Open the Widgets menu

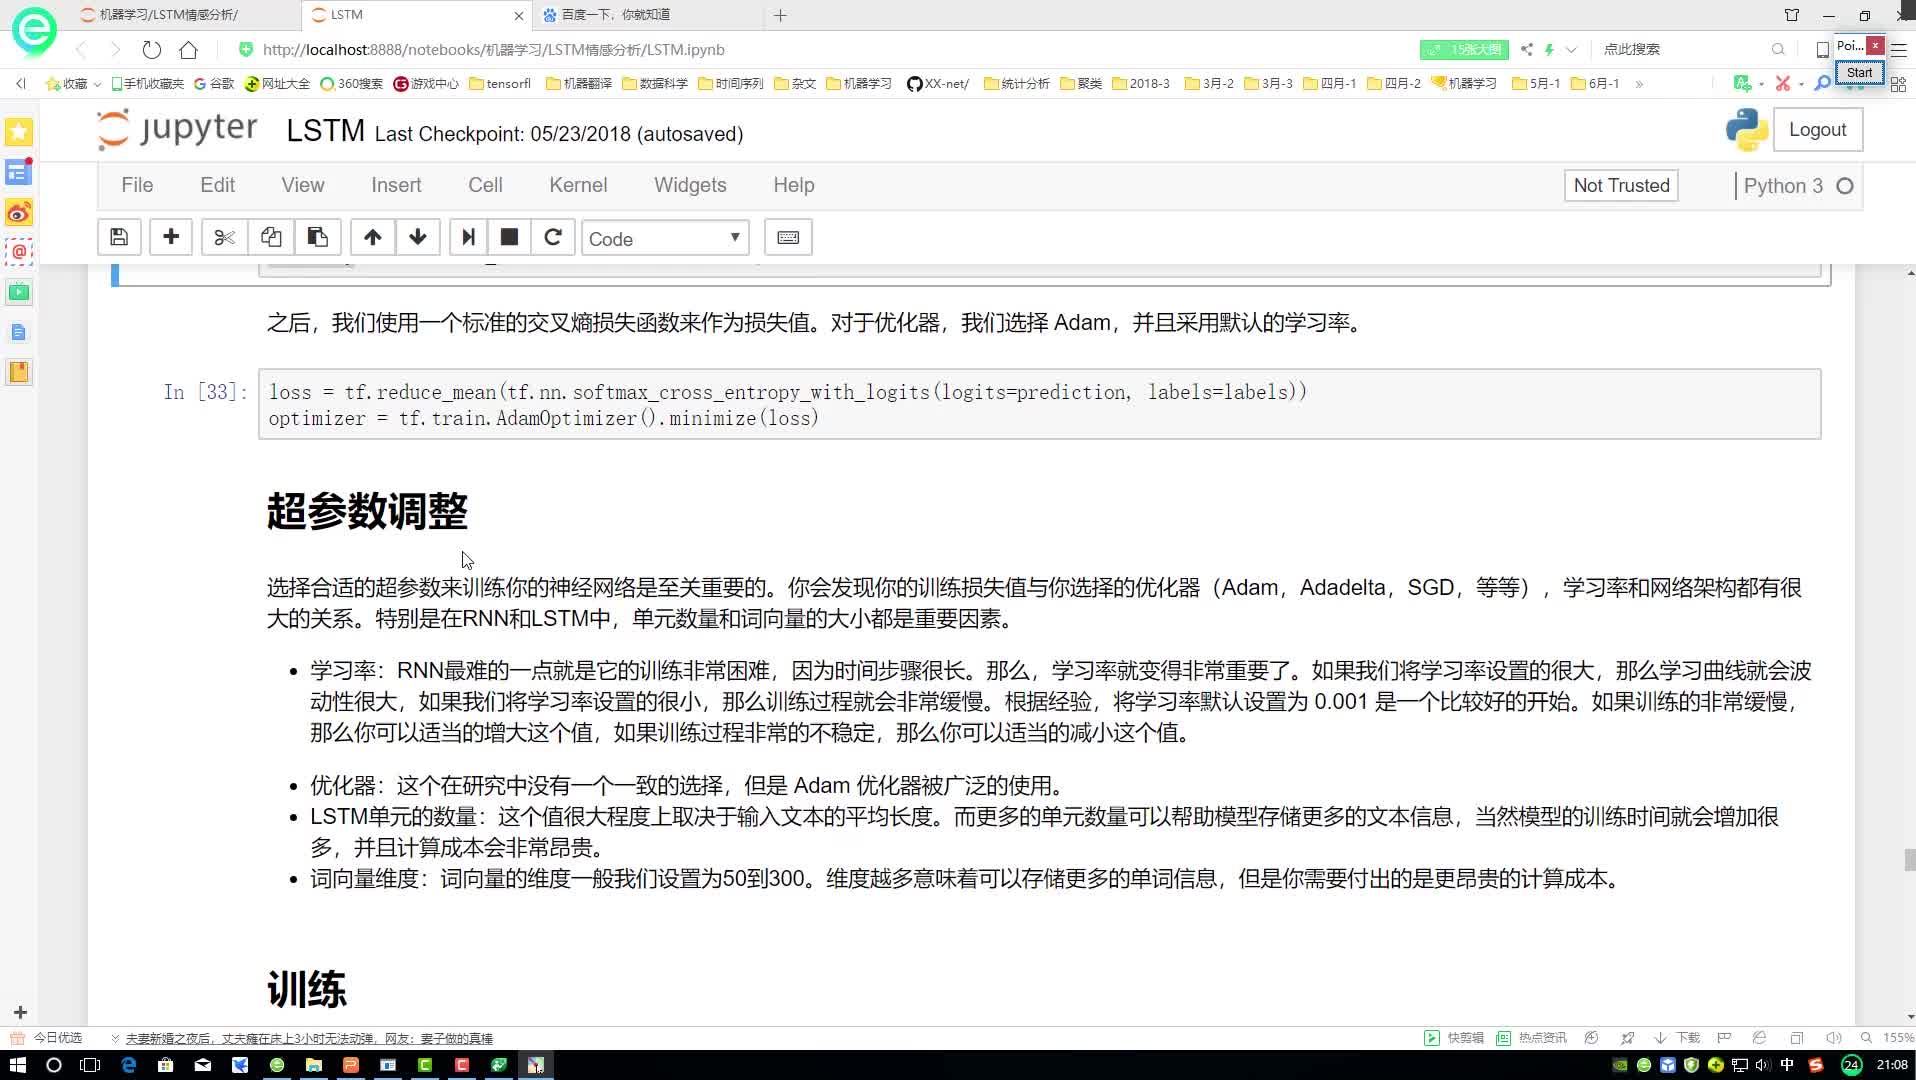[690, 185]
